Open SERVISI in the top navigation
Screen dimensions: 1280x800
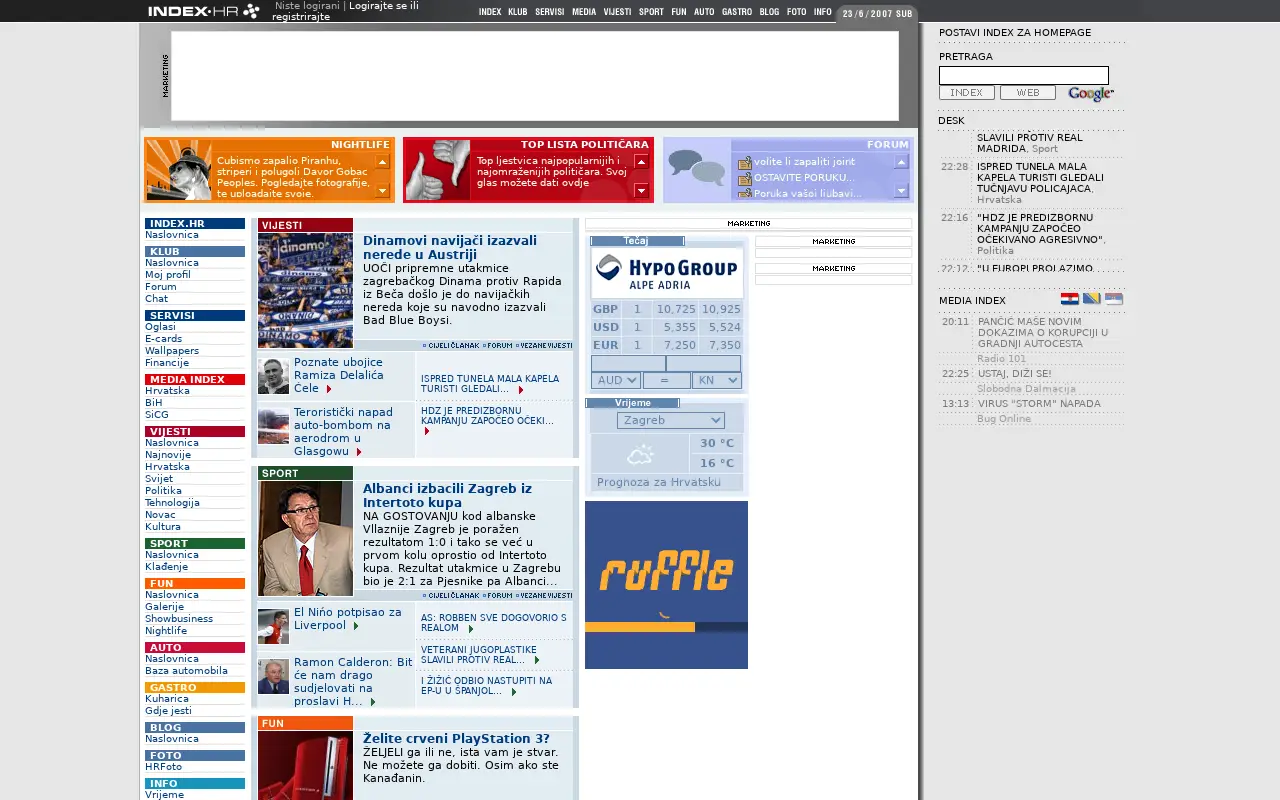tap(549, 12)
